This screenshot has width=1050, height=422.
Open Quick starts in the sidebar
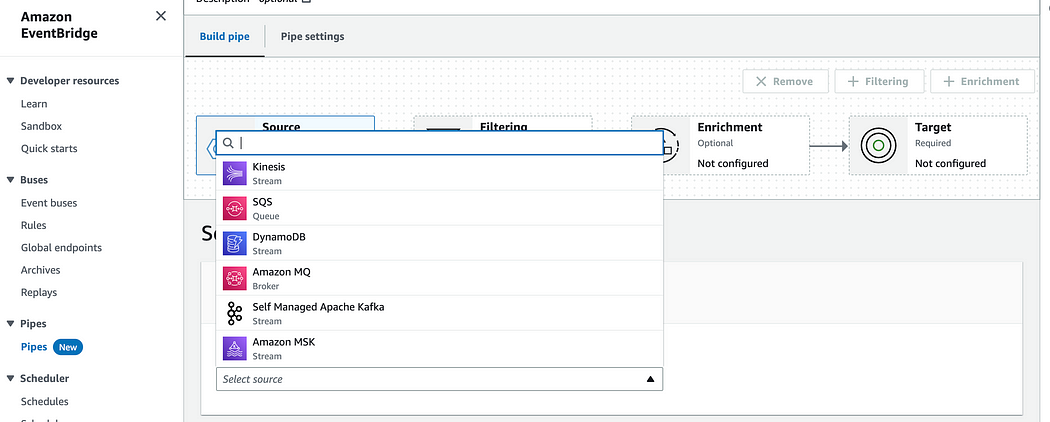pos(49,149)
